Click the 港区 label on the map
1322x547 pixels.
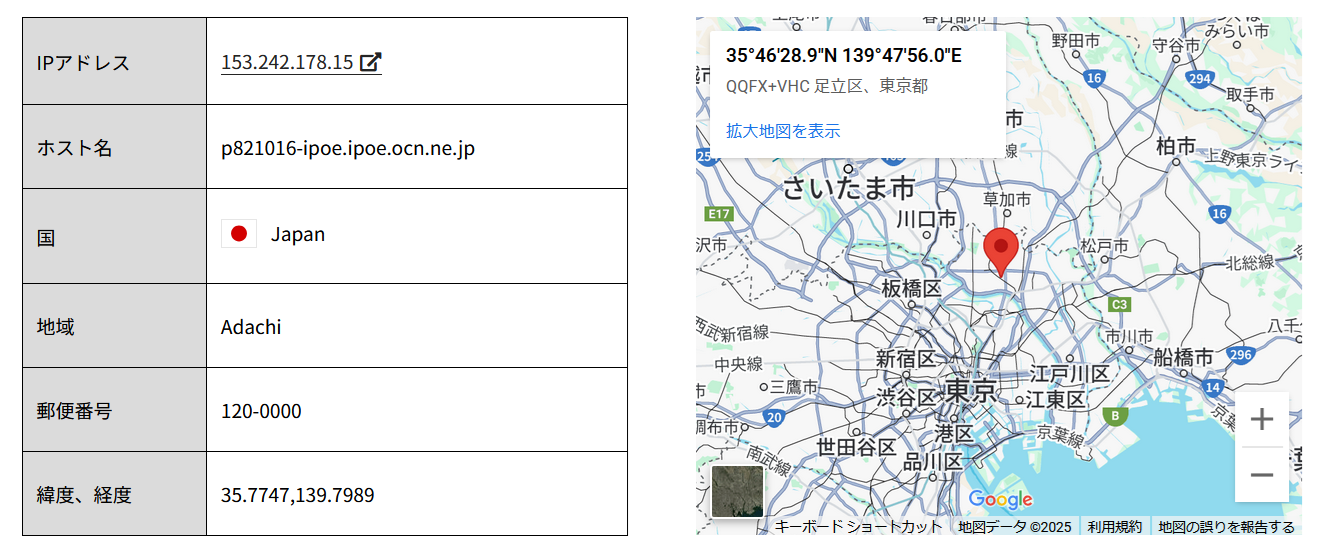[954, 433]
